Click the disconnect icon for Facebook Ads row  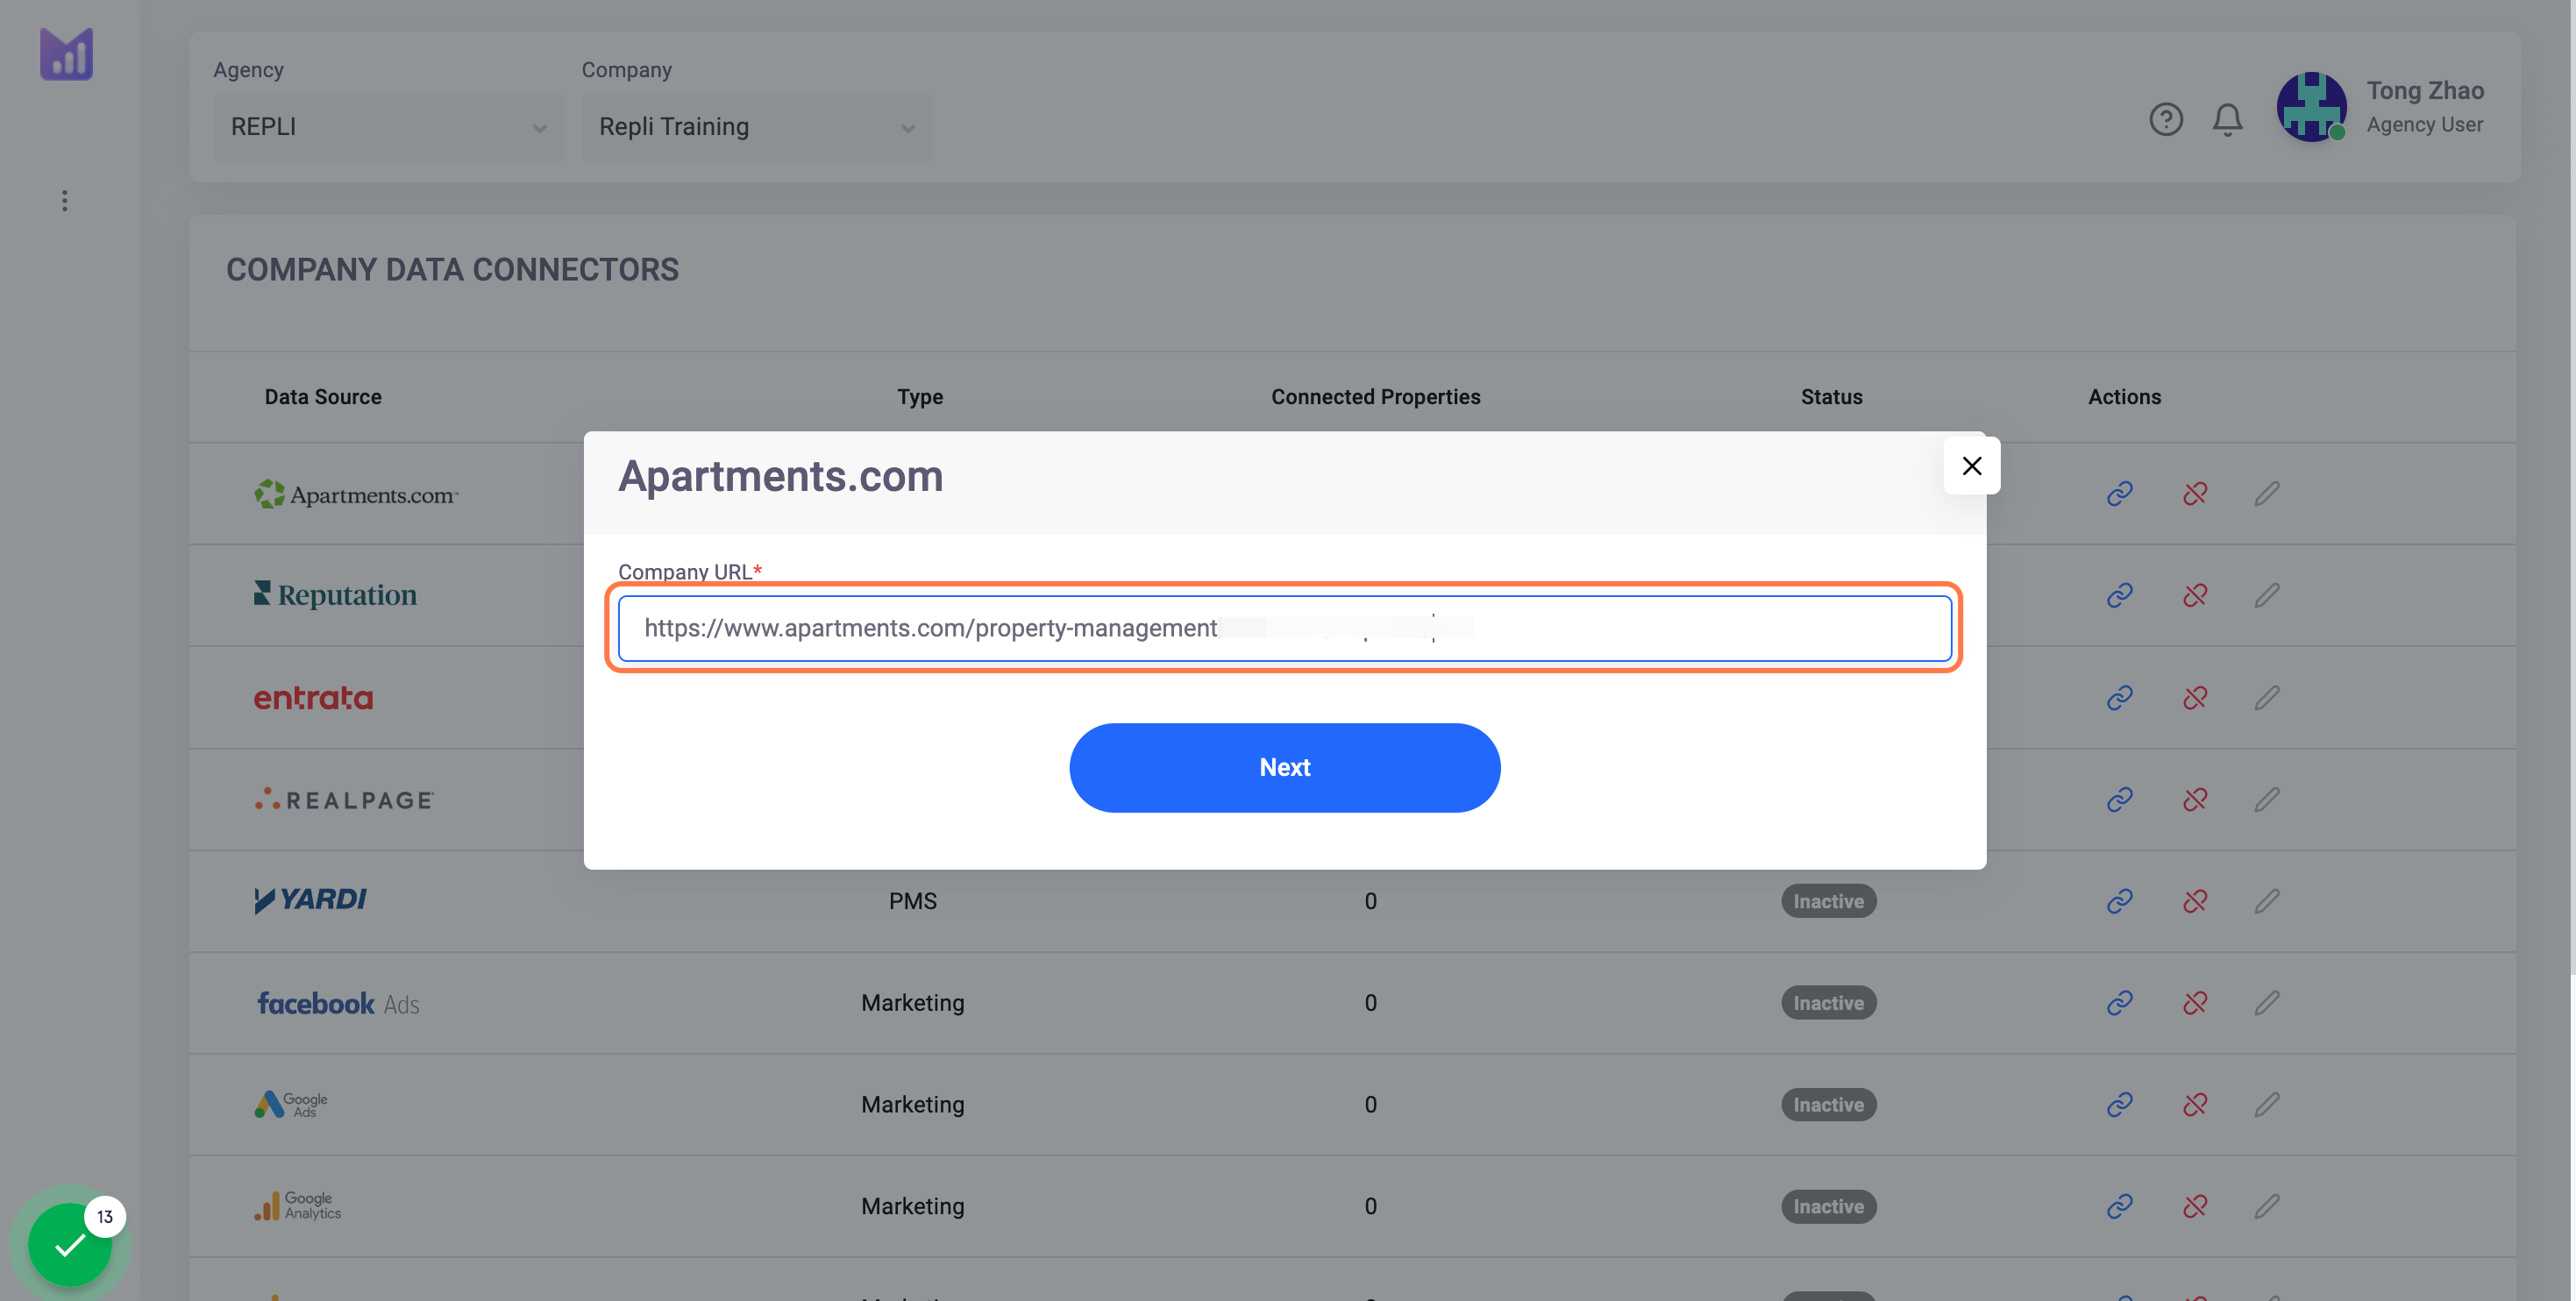(x=2194, y=1003)
